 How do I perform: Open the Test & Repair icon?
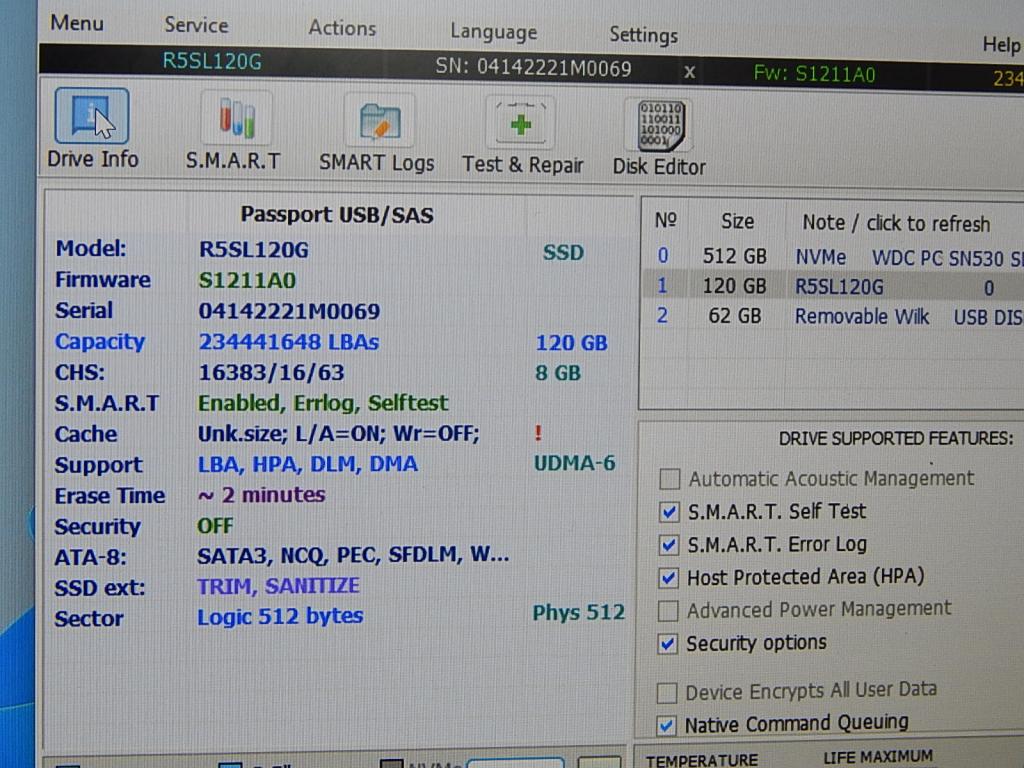[520, 123]
